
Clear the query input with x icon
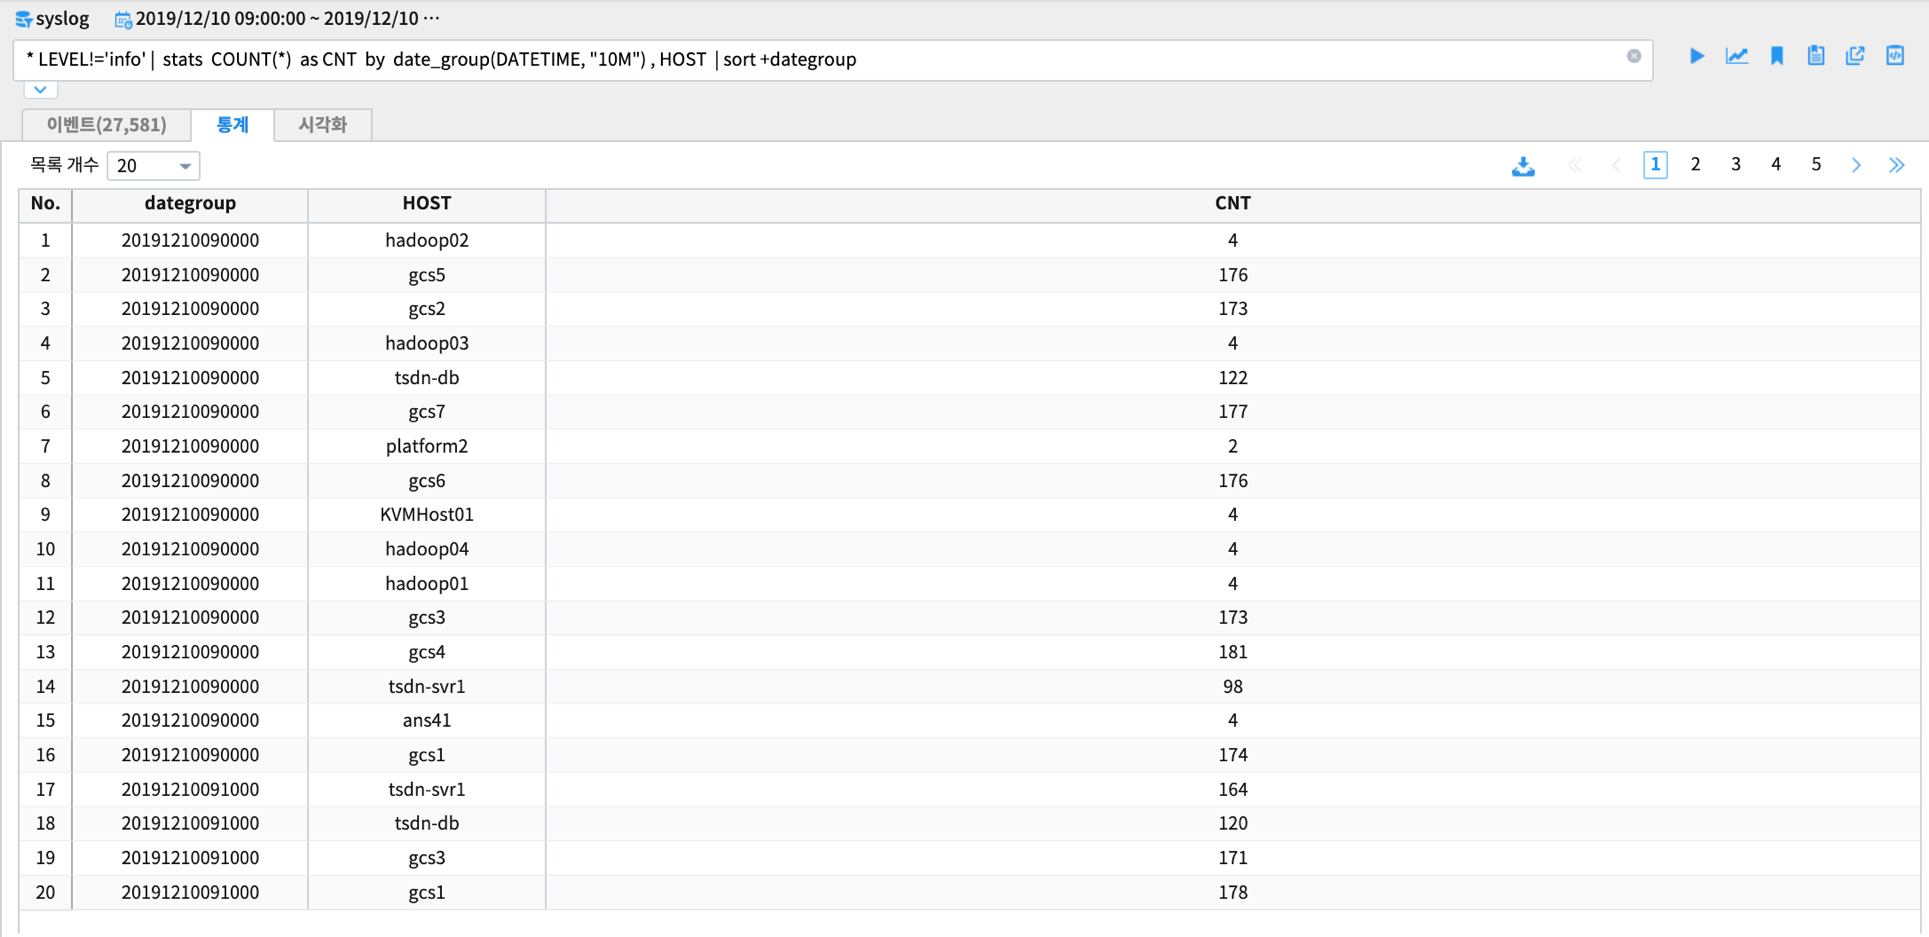(x=1634, y=56)
